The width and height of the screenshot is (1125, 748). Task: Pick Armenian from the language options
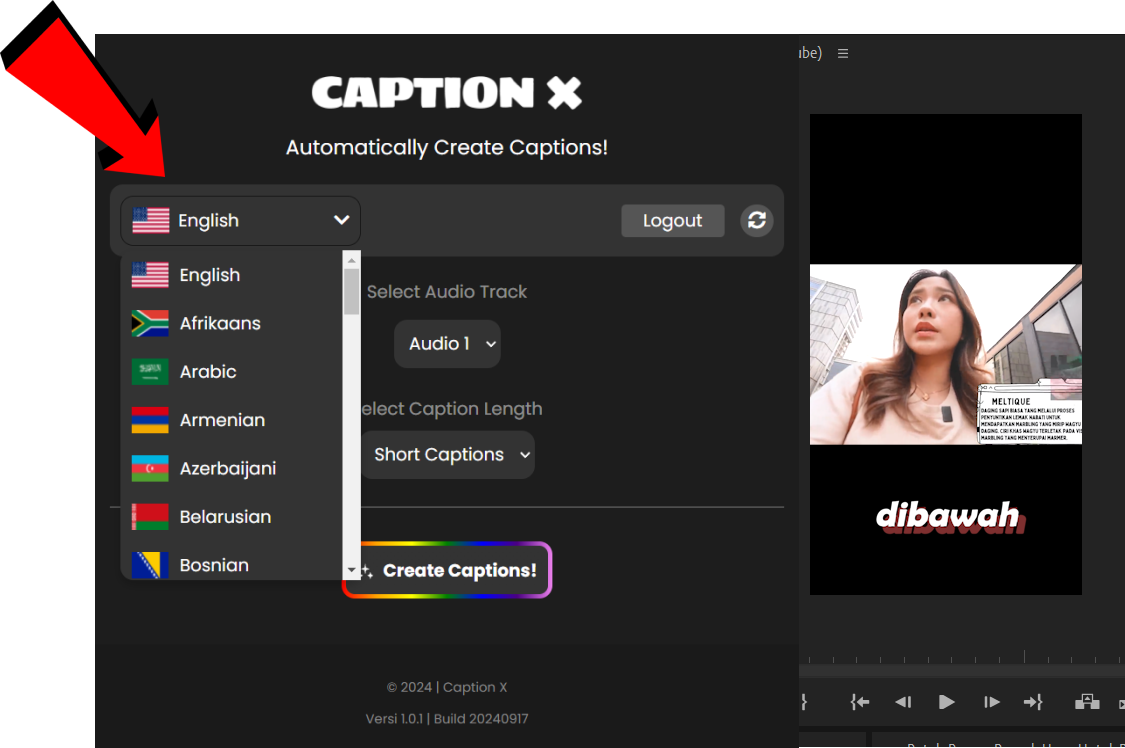point(222,420)
